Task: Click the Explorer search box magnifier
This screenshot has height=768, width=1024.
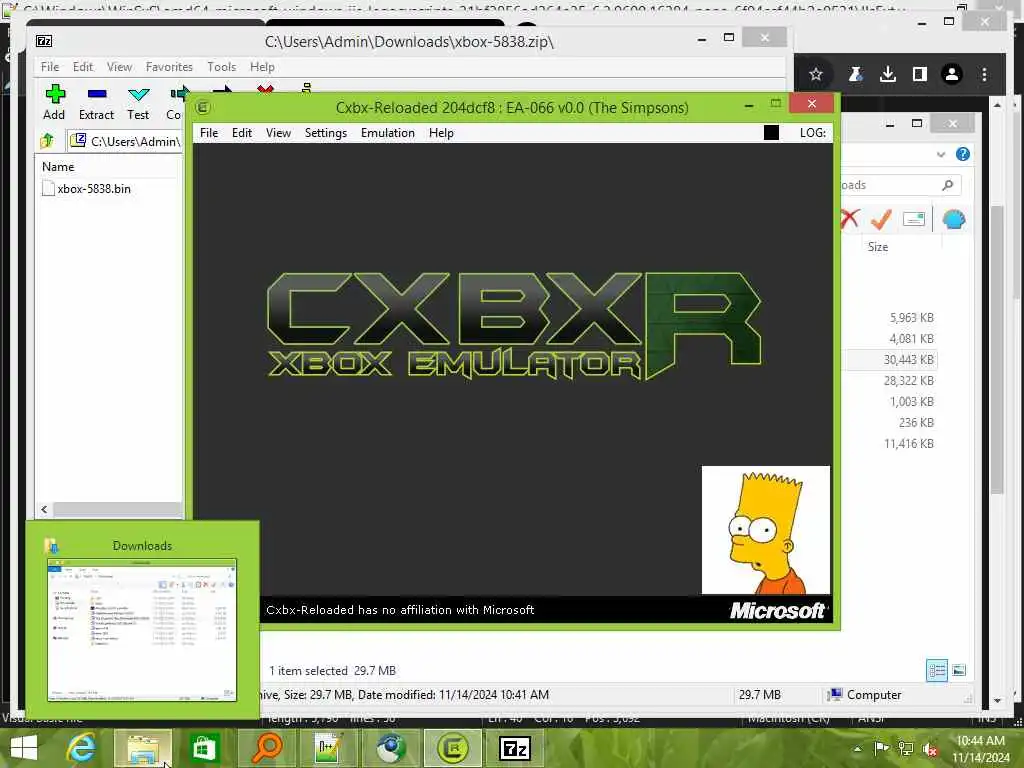Action: tap(948, 185)
